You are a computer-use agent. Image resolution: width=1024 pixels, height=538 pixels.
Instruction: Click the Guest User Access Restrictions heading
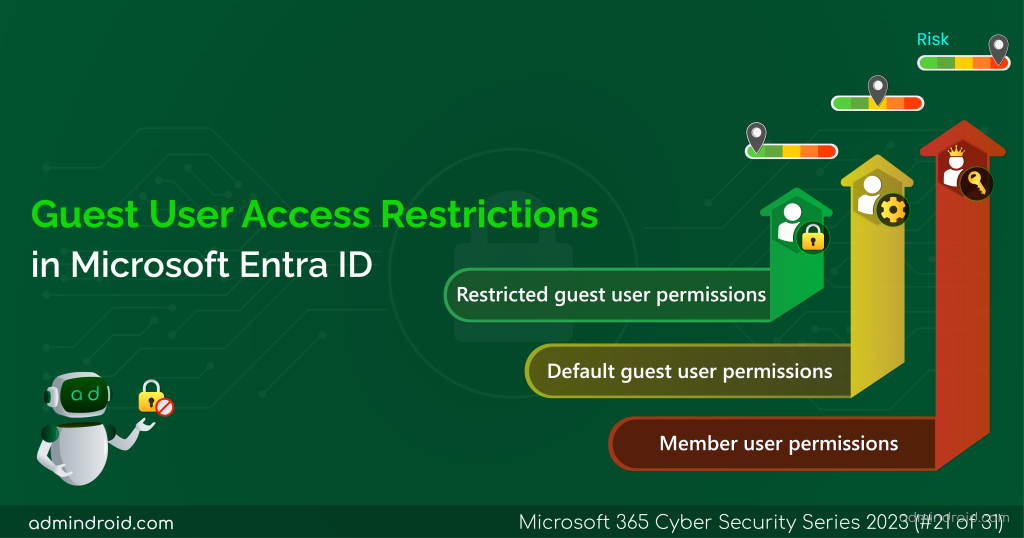pyautogui.click(x=315, y=214)
